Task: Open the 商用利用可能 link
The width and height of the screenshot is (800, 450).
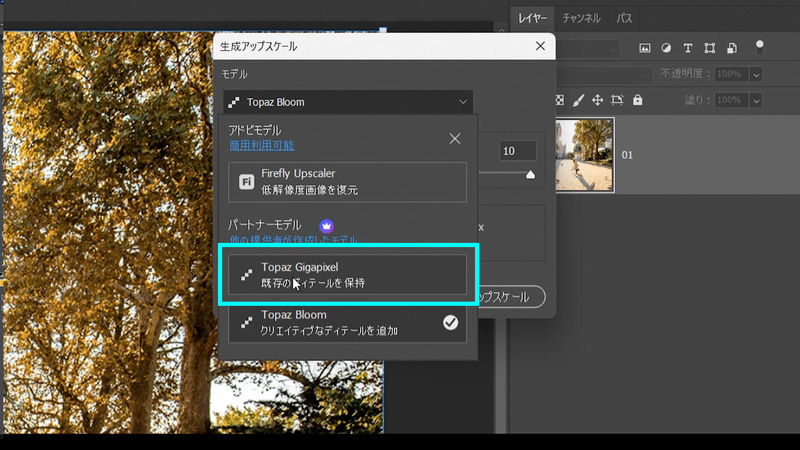Action: tap(261, 145)
